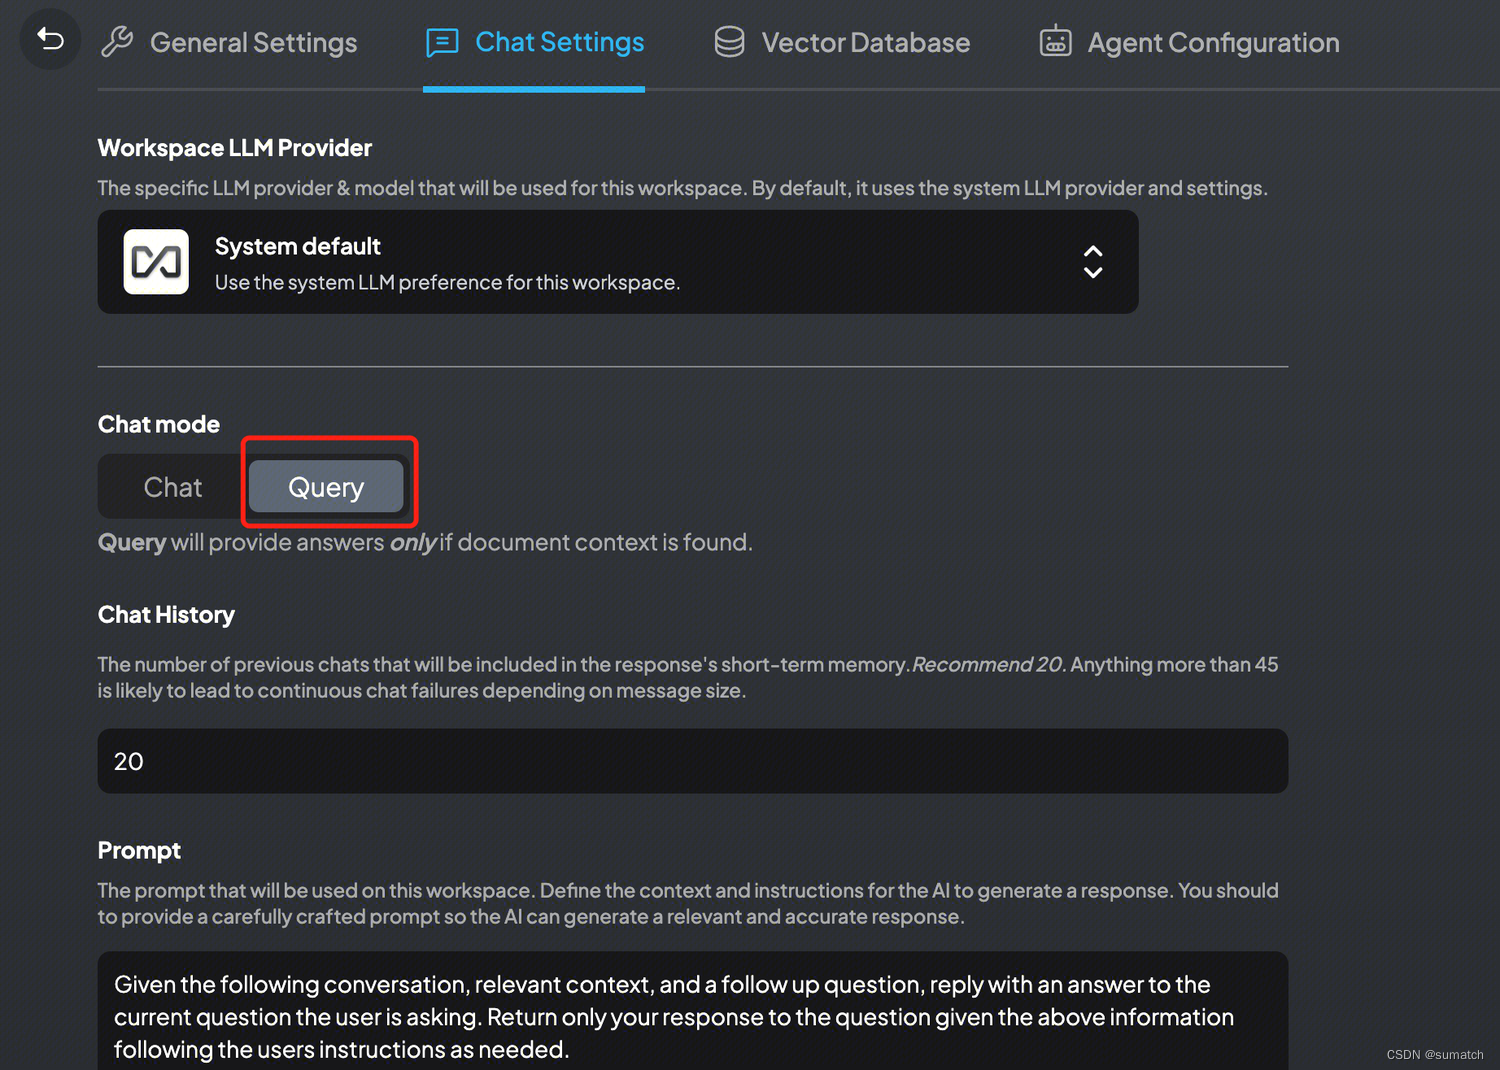Screen dimensions: 1500x1070
Task: Click the System default provider logo
Action: coord(156,262)
